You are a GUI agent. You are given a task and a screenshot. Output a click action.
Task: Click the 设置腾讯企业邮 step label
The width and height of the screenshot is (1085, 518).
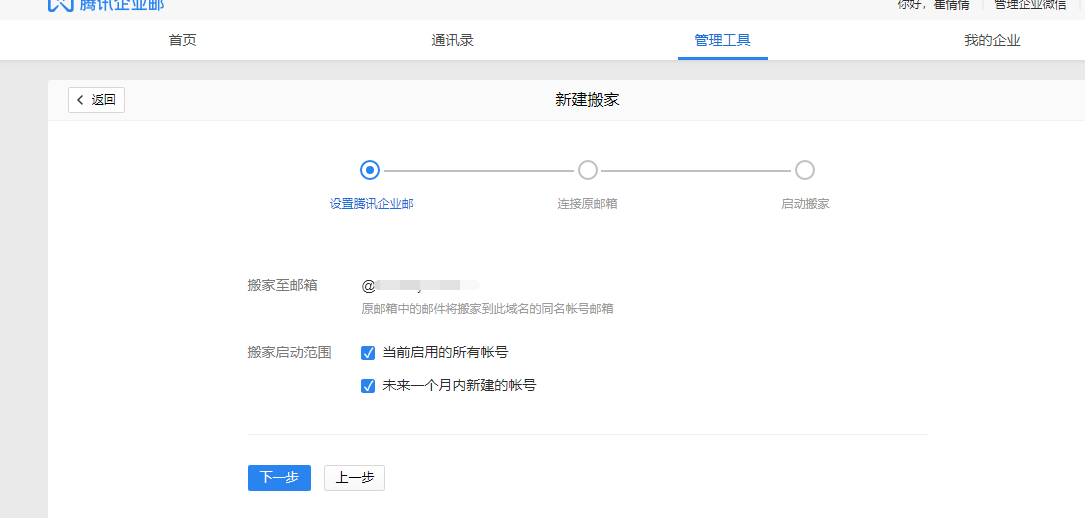click(371, 204)
